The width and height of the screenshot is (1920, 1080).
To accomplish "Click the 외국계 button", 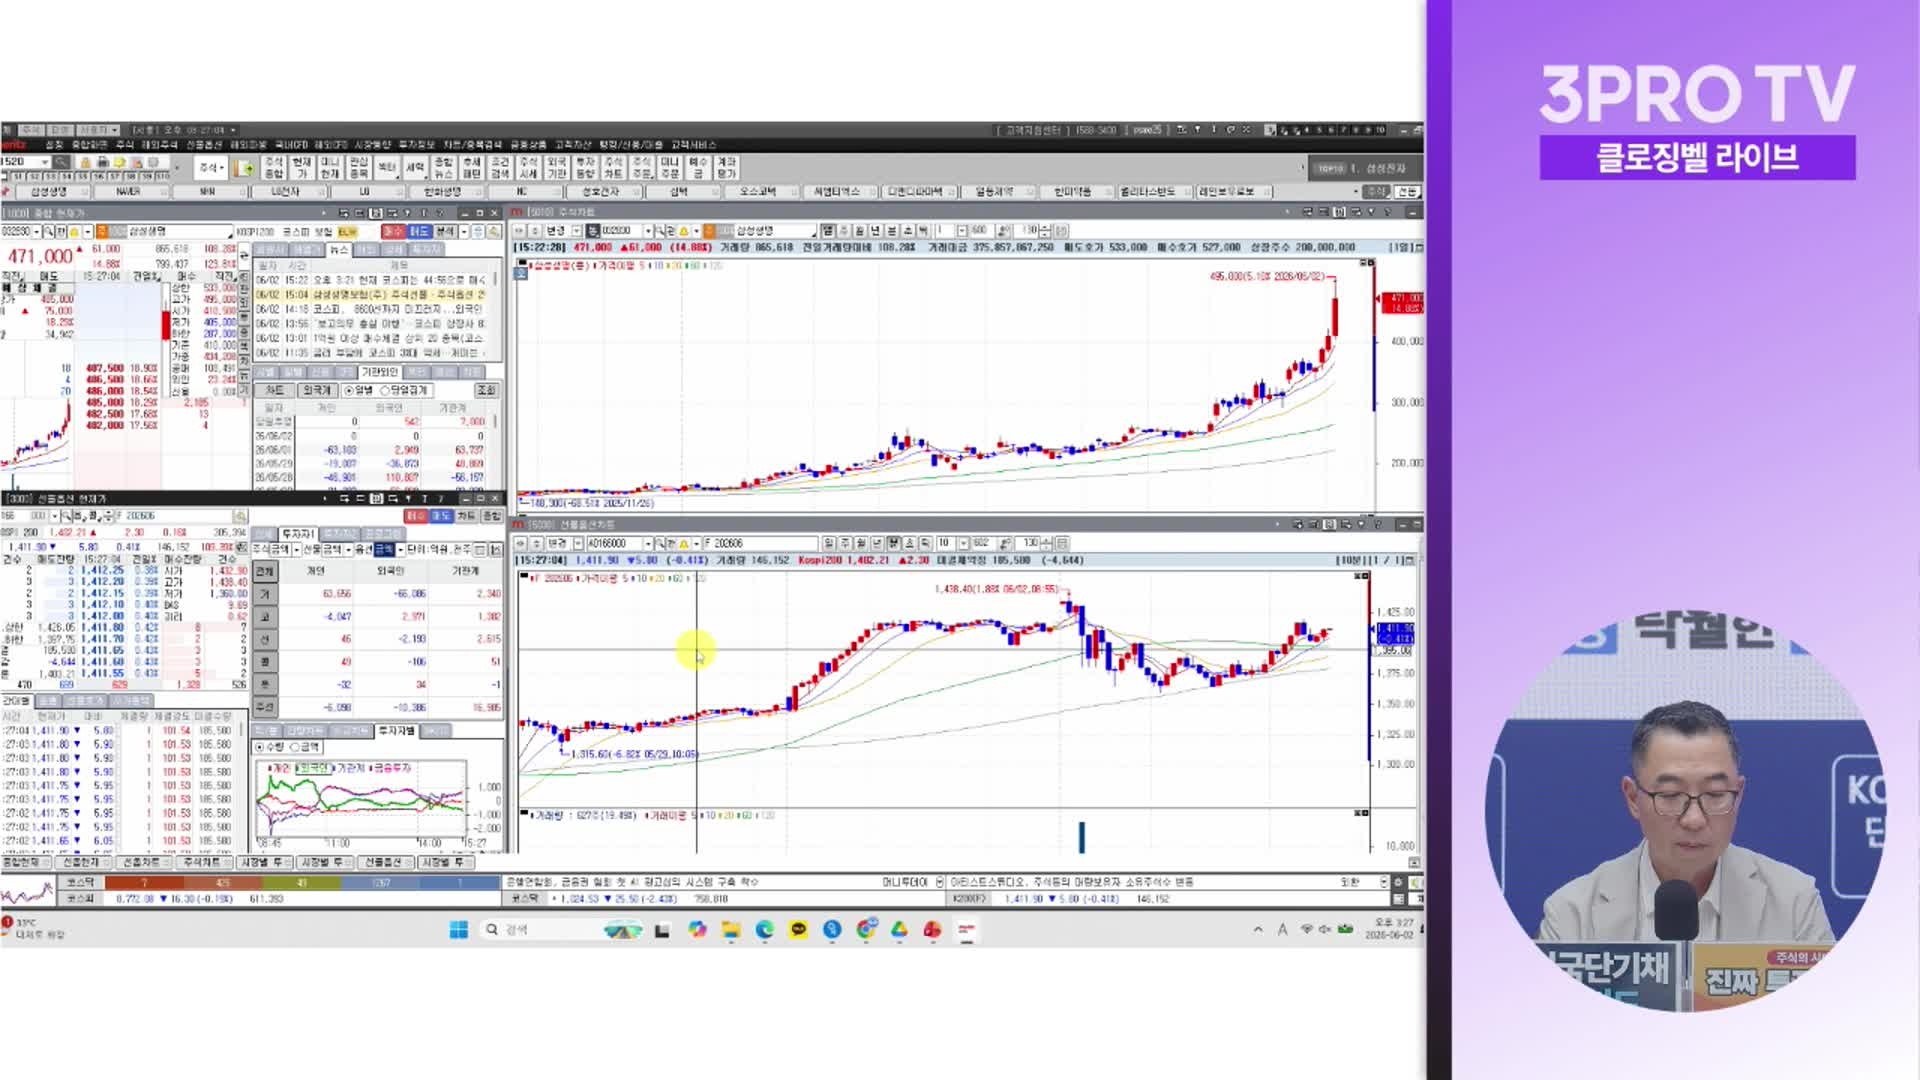I will pos(316,390).
